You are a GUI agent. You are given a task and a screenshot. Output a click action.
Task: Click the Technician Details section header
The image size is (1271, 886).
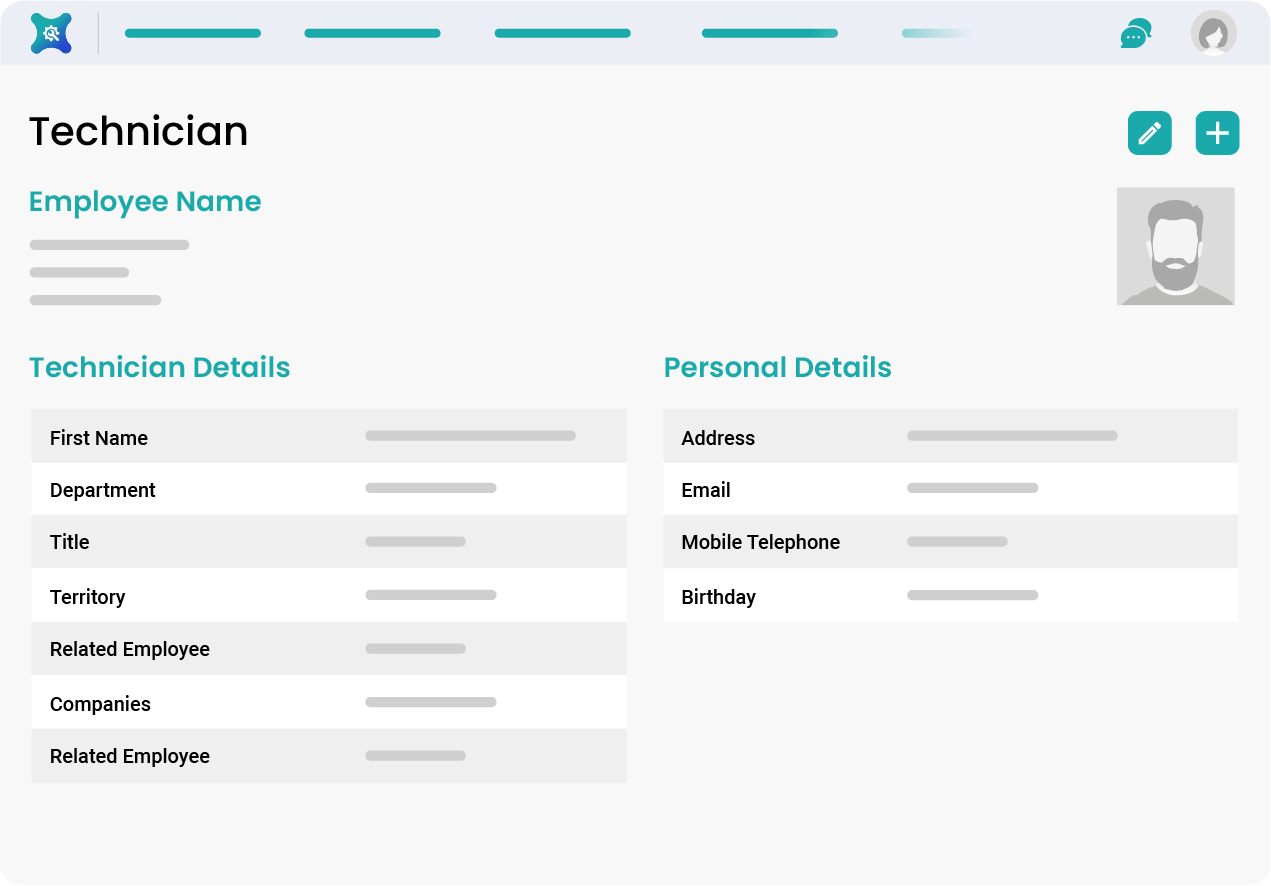coord(159,367)
